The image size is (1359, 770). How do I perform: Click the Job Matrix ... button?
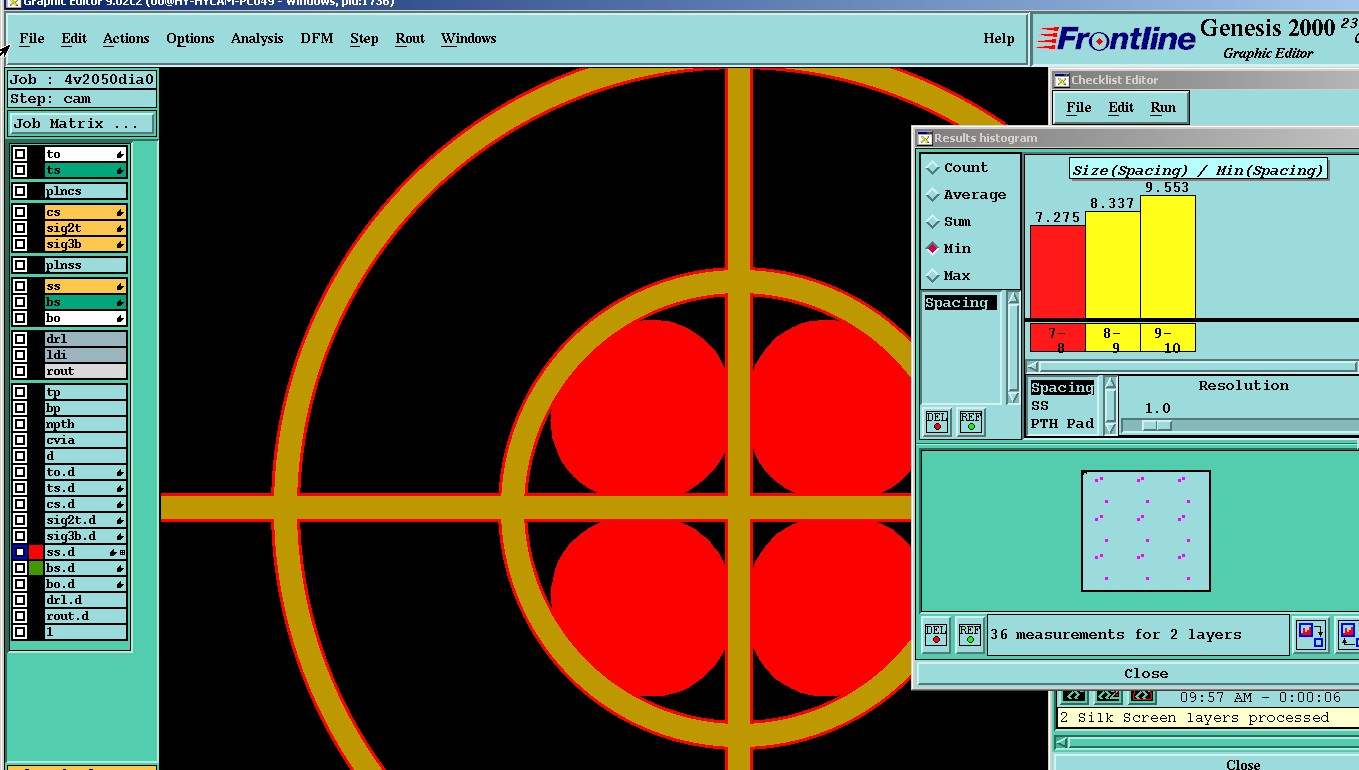coord(82,123)
